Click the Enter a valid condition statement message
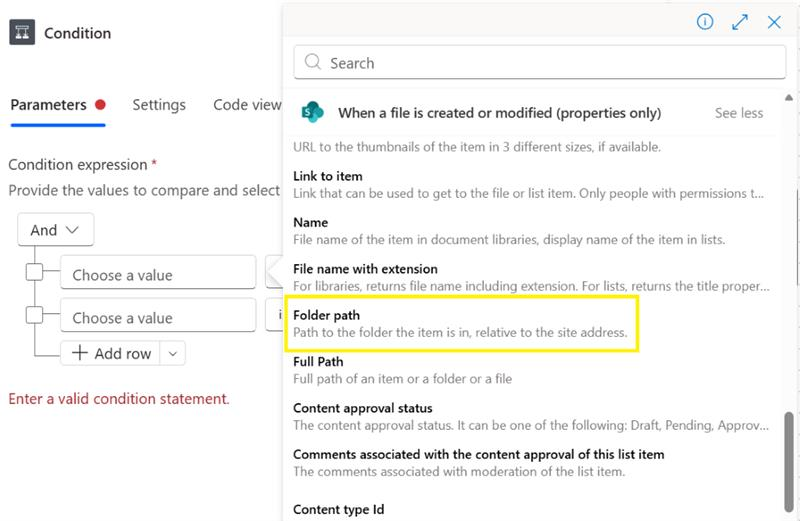 pyautogui.click(x=119, y=399)
